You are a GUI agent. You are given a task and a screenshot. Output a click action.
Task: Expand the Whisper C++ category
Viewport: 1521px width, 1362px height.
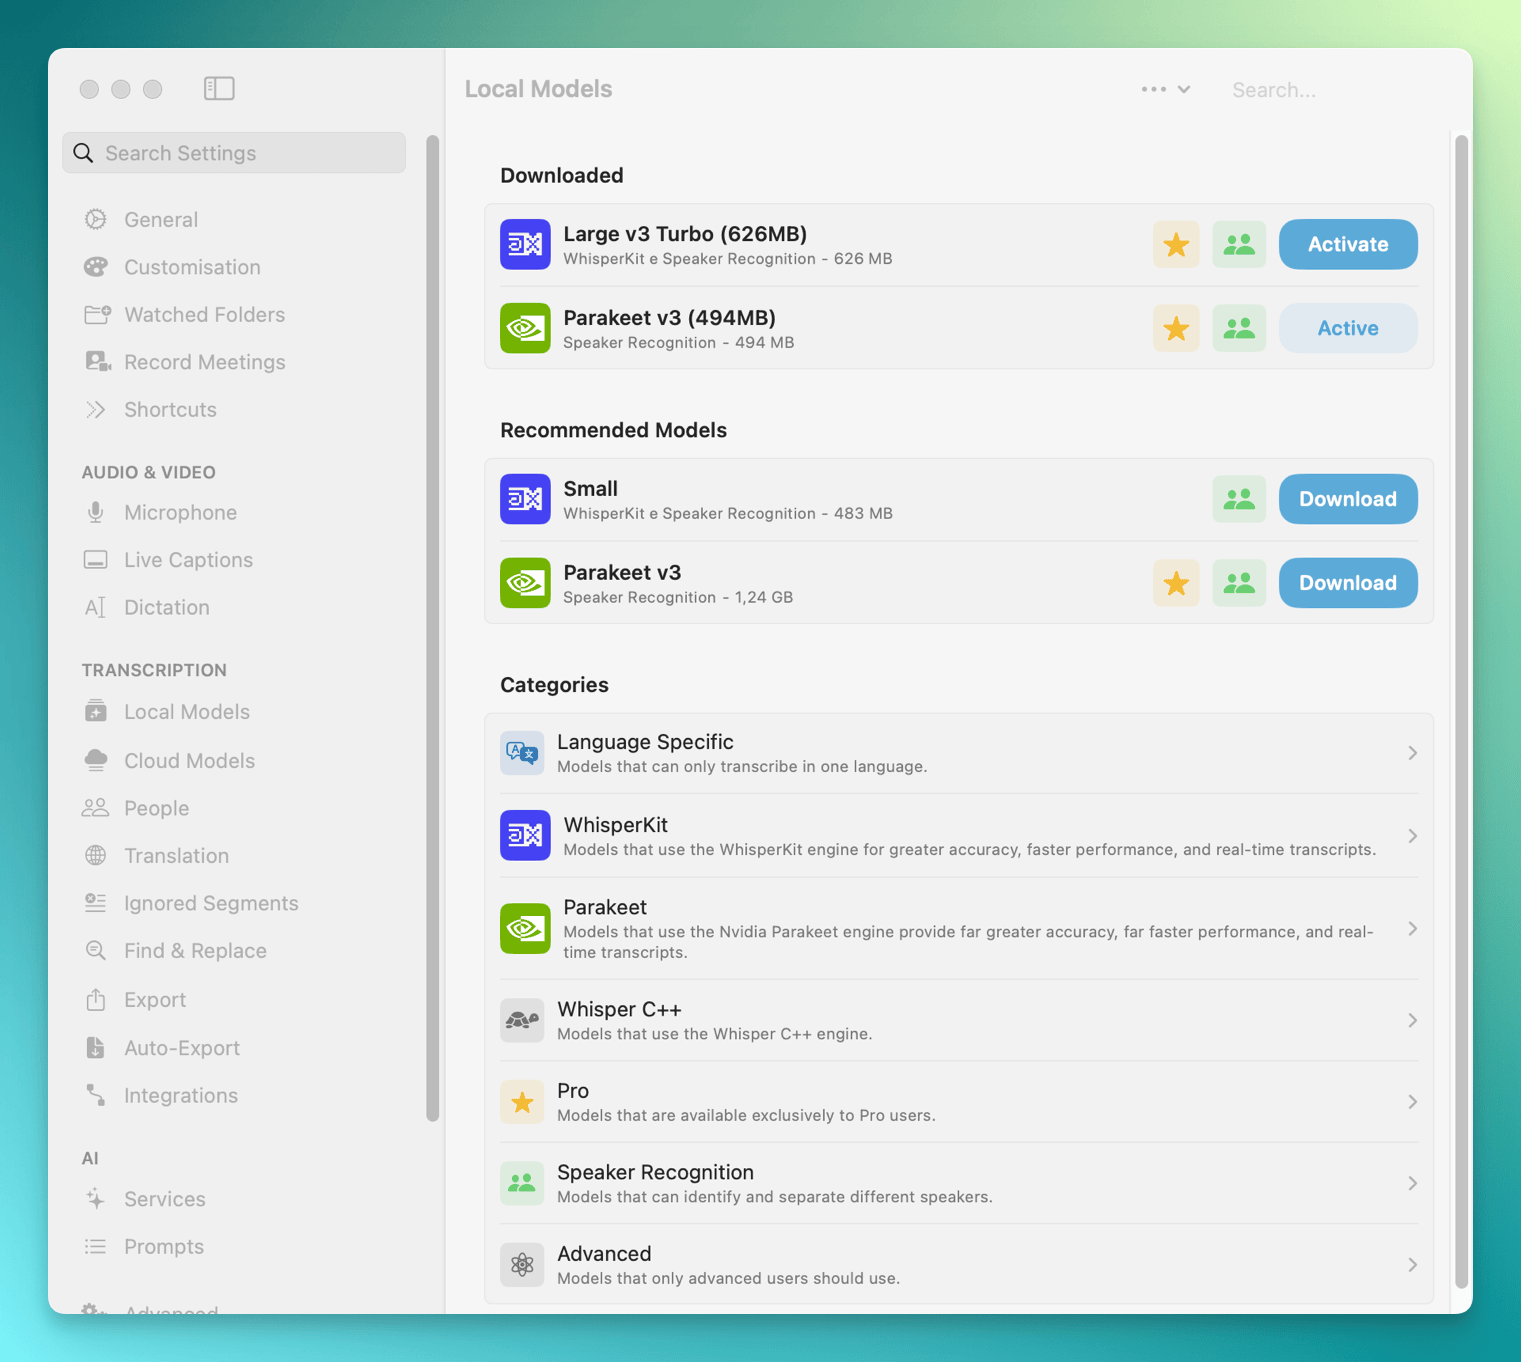click(x=959, y=1020)
